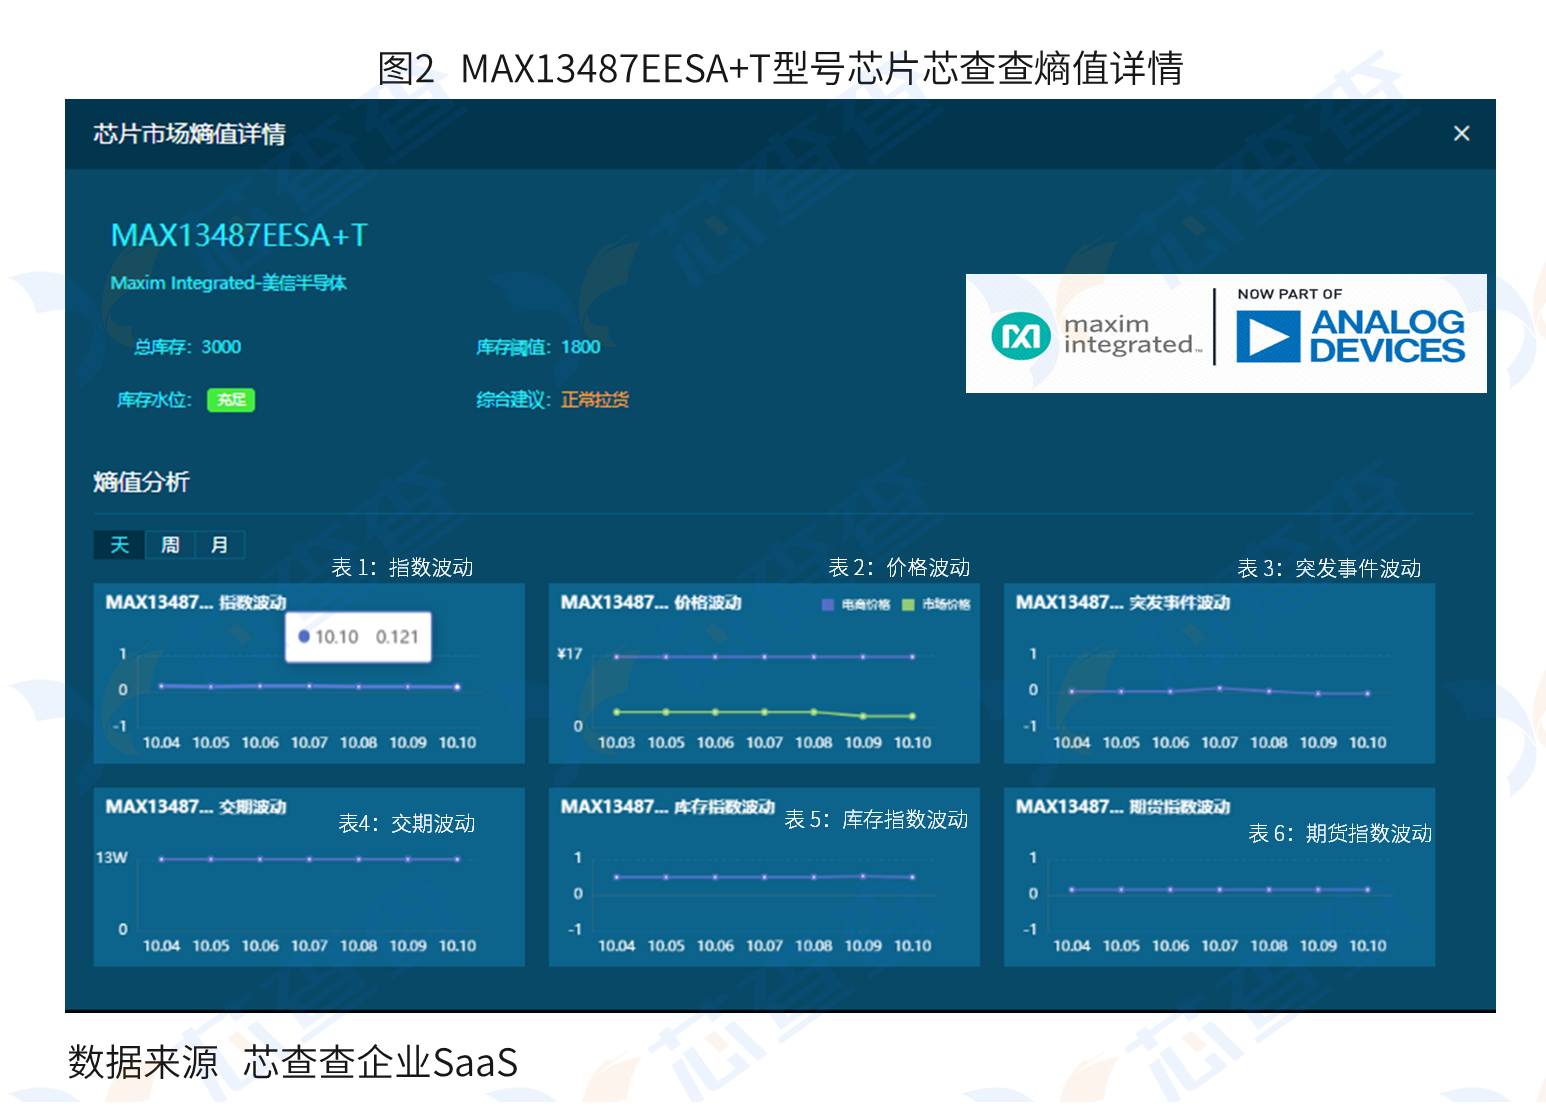The image size is (1546, 1109).
Task: Toggle 电商价格 legend in price chart
Action: (x=856, y=604)
